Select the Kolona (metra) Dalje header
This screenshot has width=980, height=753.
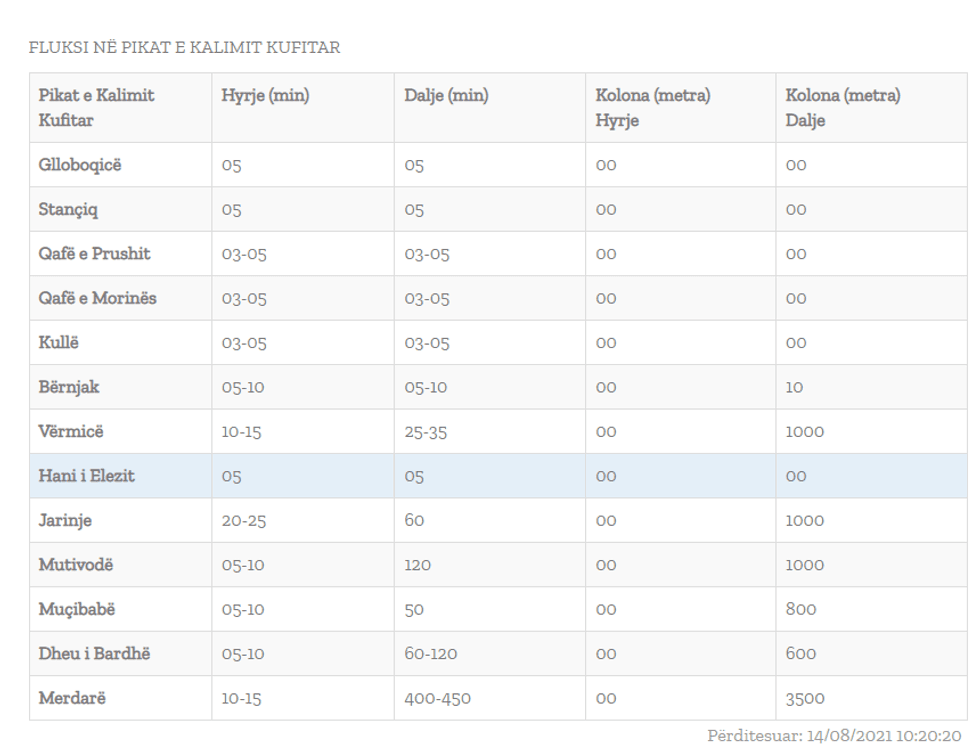[x=842, y=108]
